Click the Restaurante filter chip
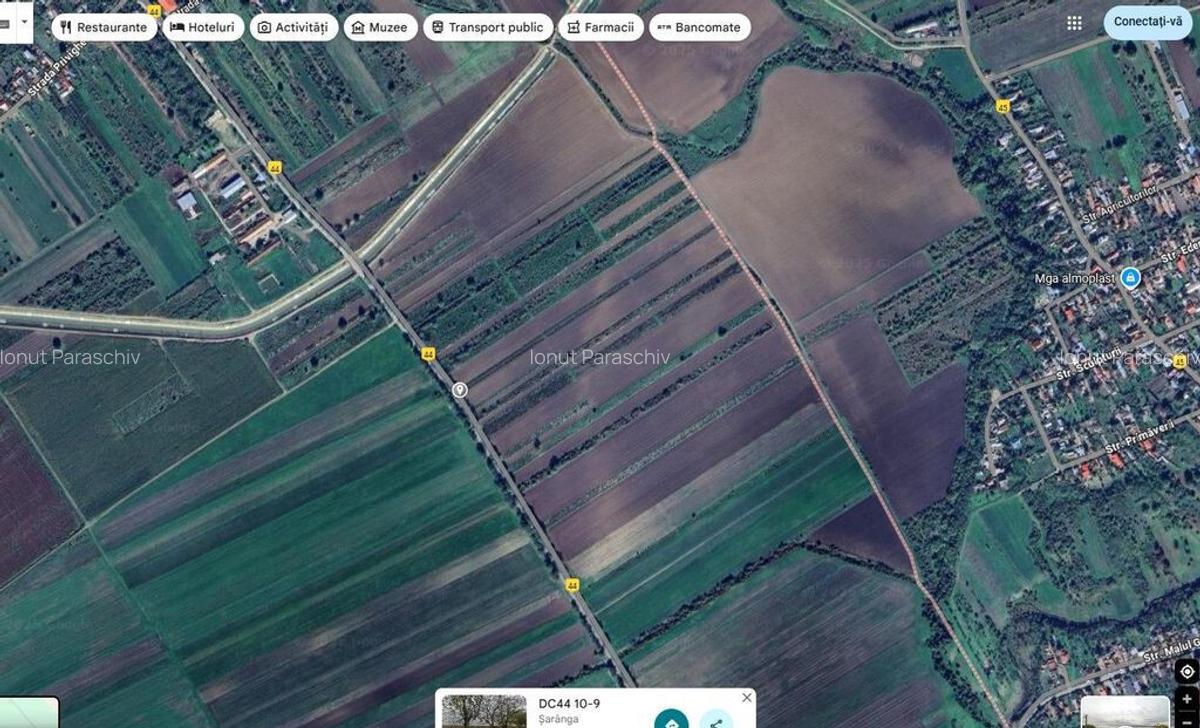The width and height of the screenshot is (1200, 728). pyautogui.click(x=104, y=27)
